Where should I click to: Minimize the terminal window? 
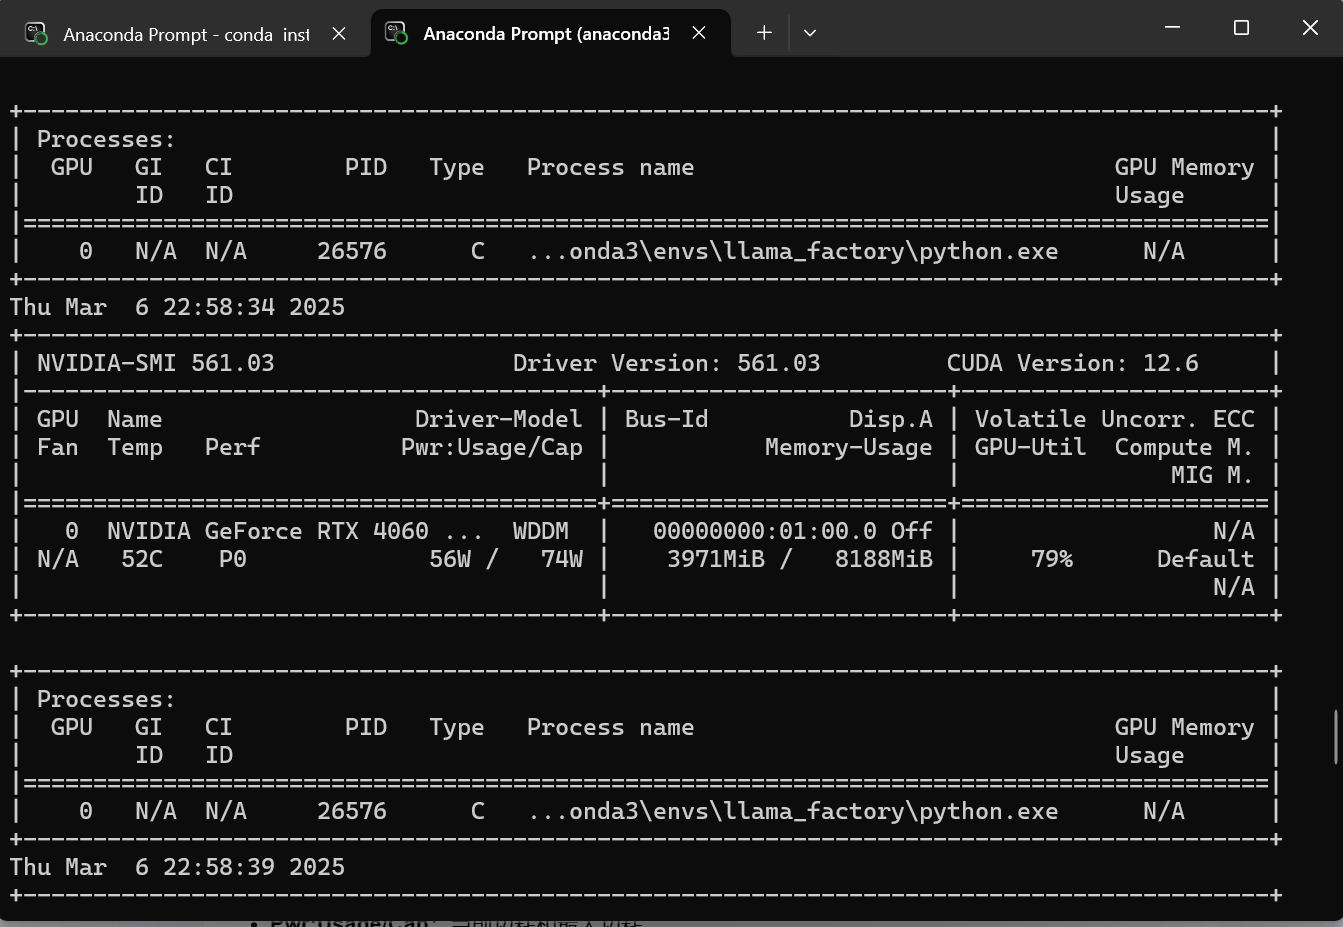click(1173, 28)
